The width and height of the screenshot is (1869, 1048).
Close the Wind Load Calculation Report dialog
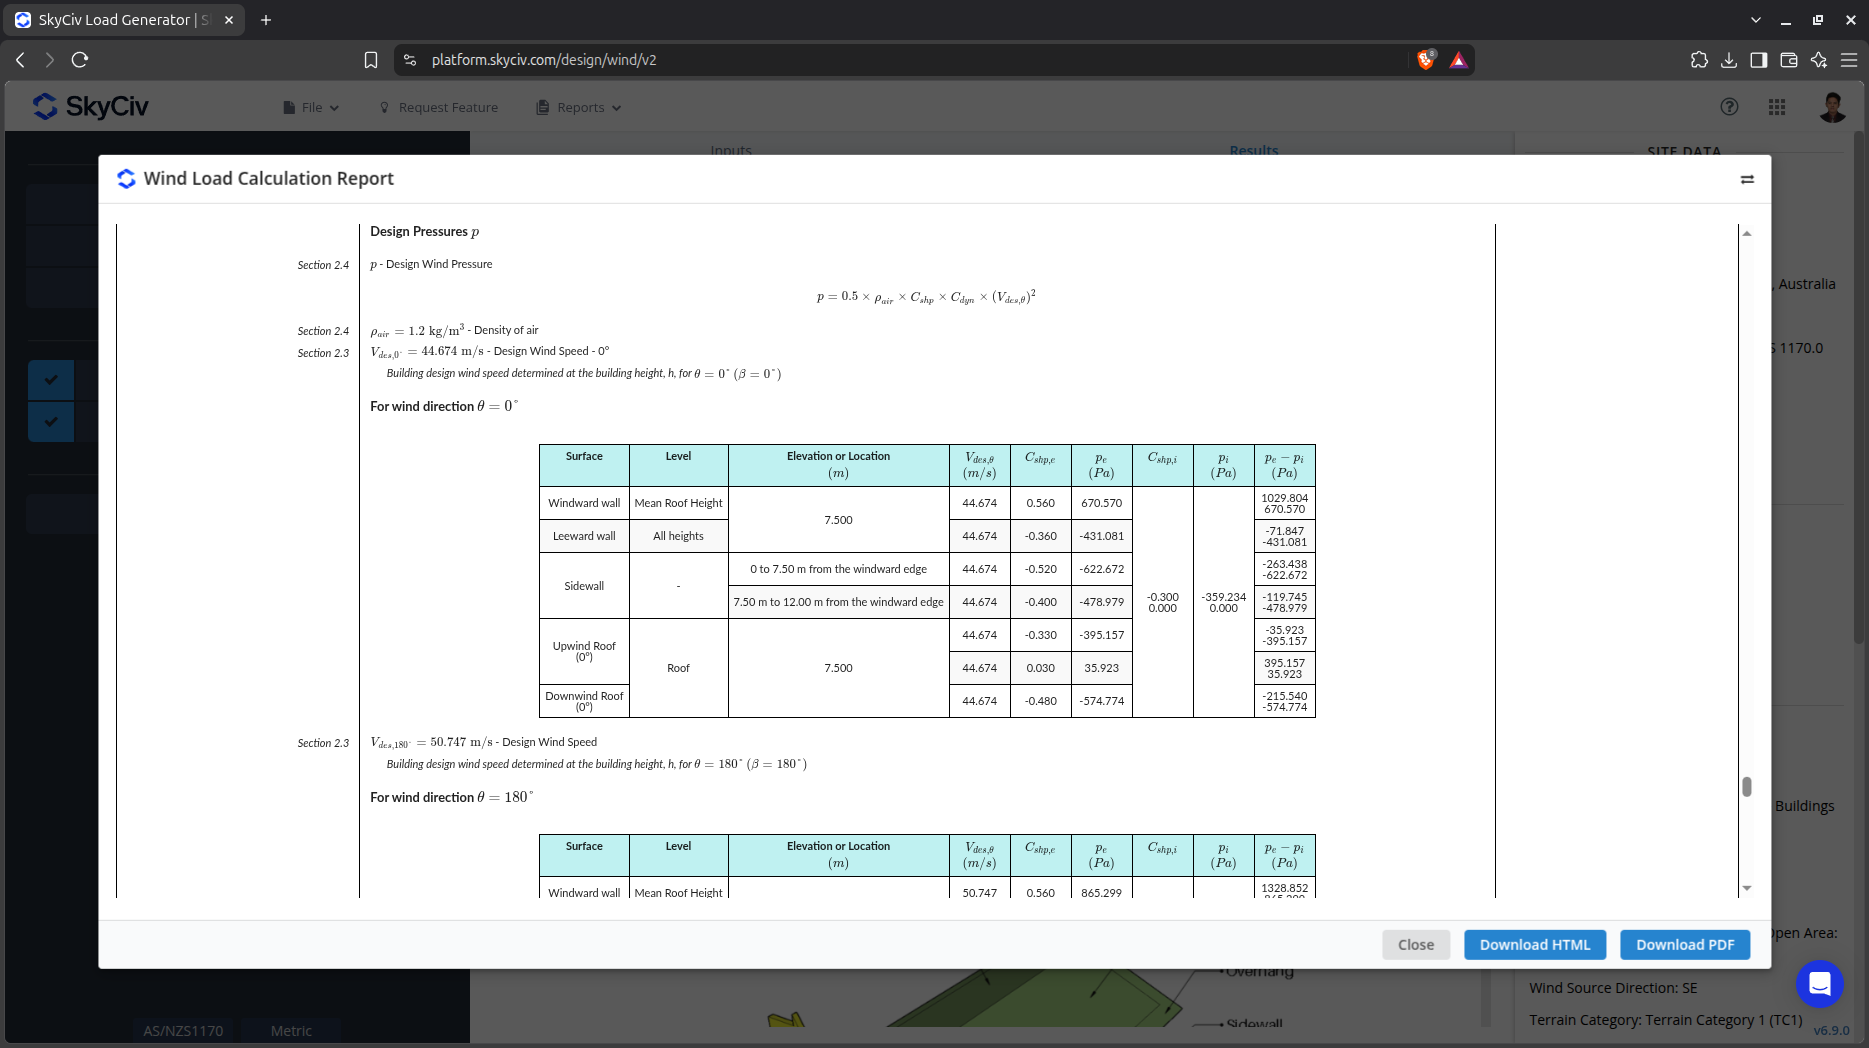pyautogui.click(x=1416, y=945)
